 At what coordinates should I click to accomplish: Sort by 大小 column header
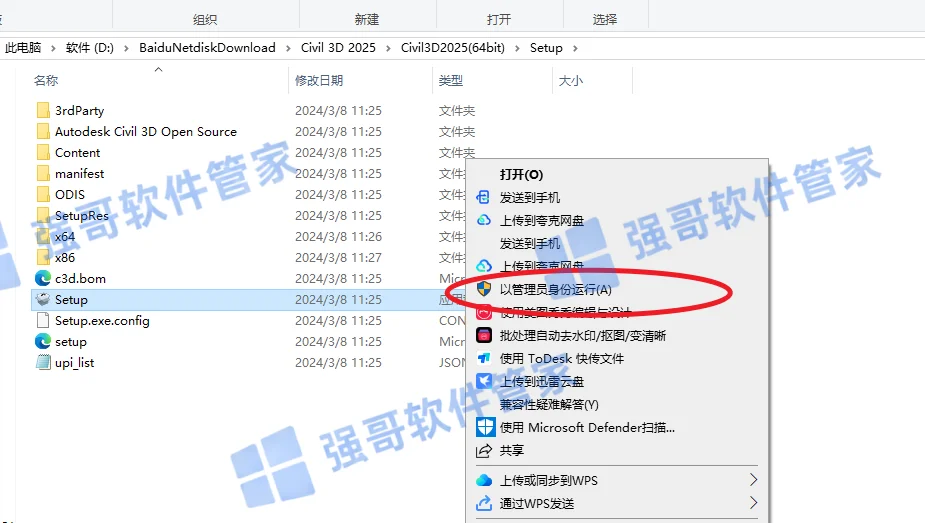click(570, 81)
